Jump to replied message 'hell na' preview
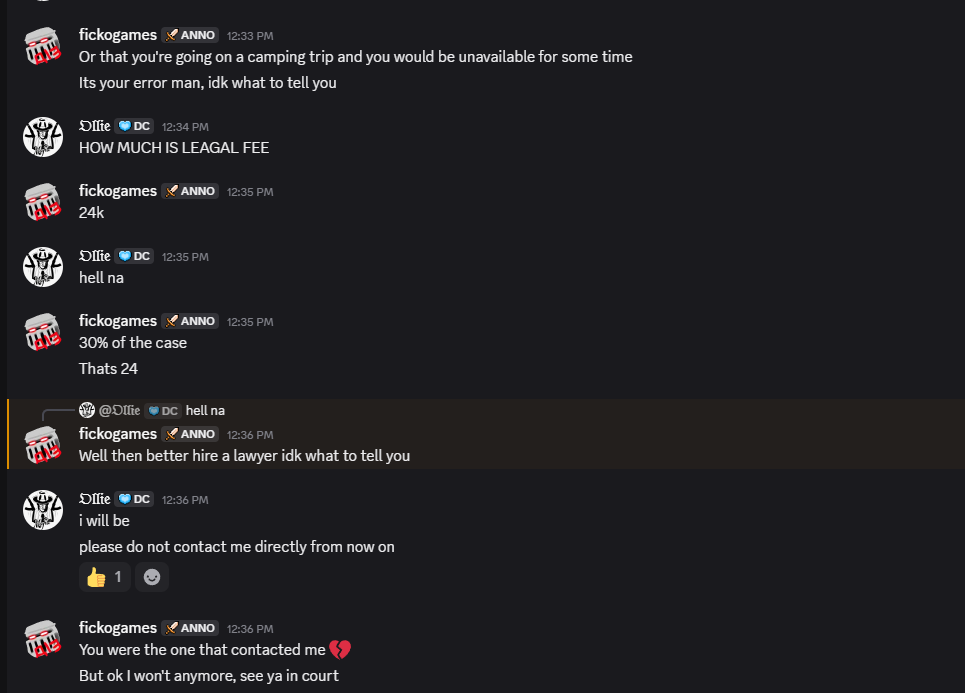Viewport: 965px width, 693px height. [205, 411]
